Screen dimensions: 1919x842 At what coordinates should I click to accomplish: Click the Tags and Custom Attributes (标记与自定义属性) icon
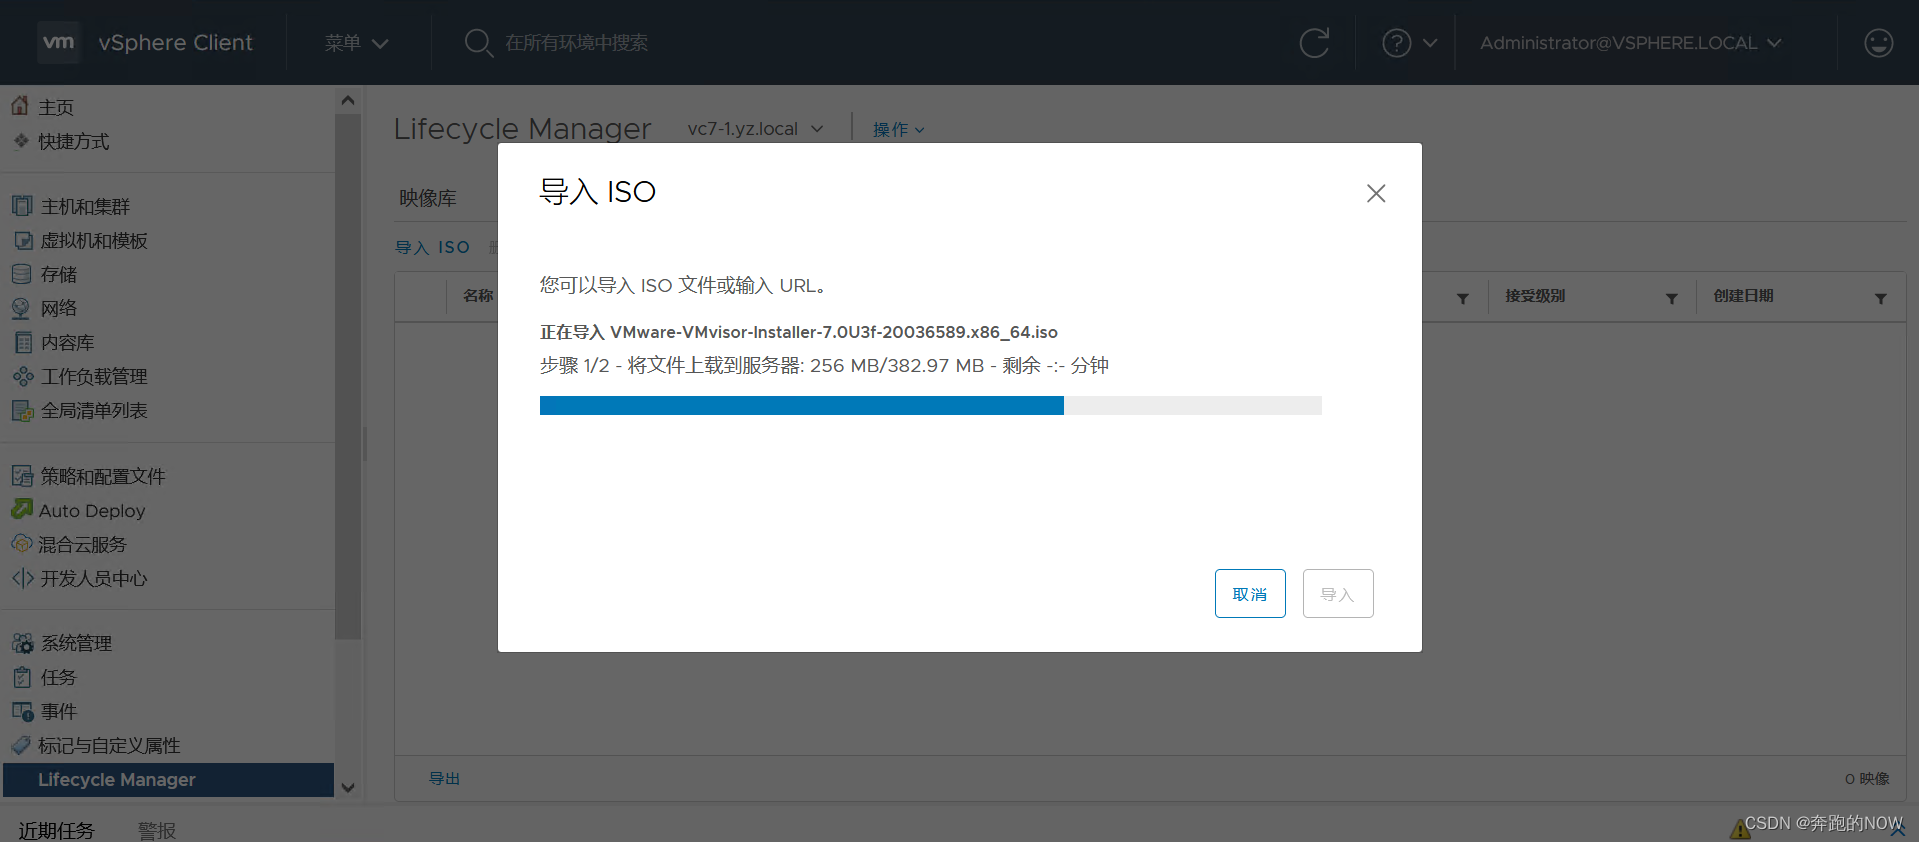21,745
